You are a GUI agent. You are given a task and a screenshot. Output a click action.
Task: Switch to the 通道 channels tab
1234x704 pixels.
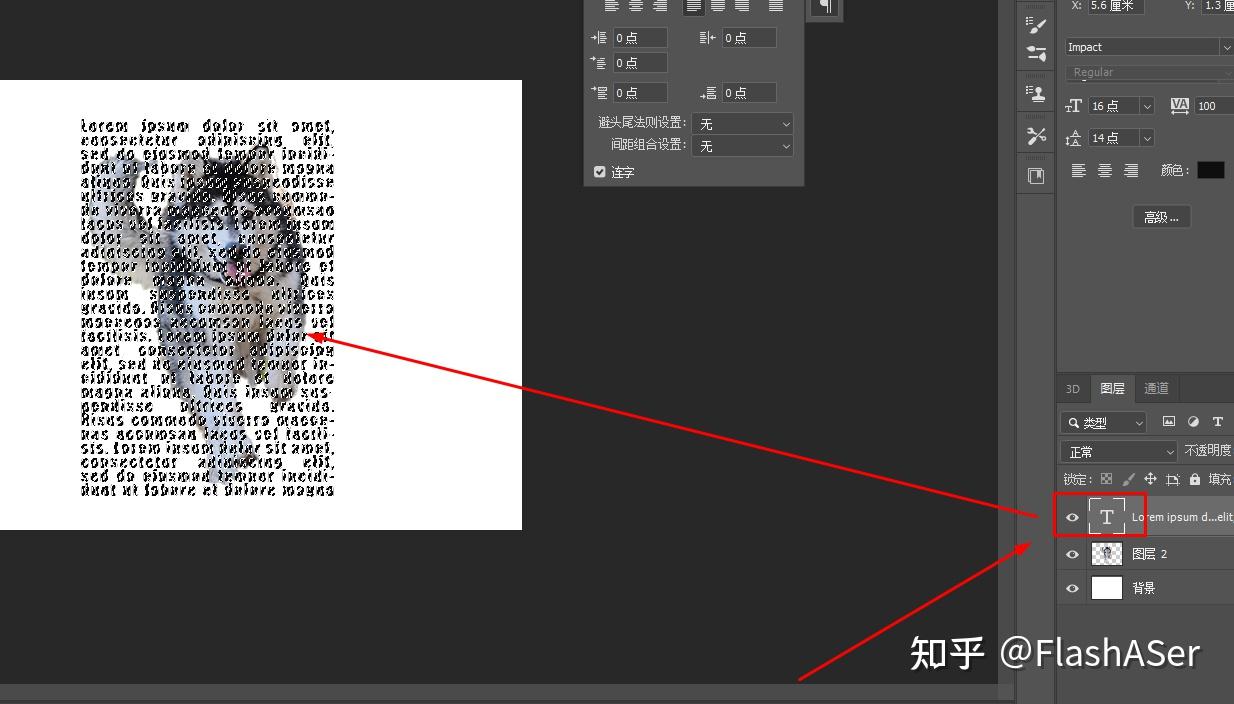pyautogui.click(x=1156, y=388)
